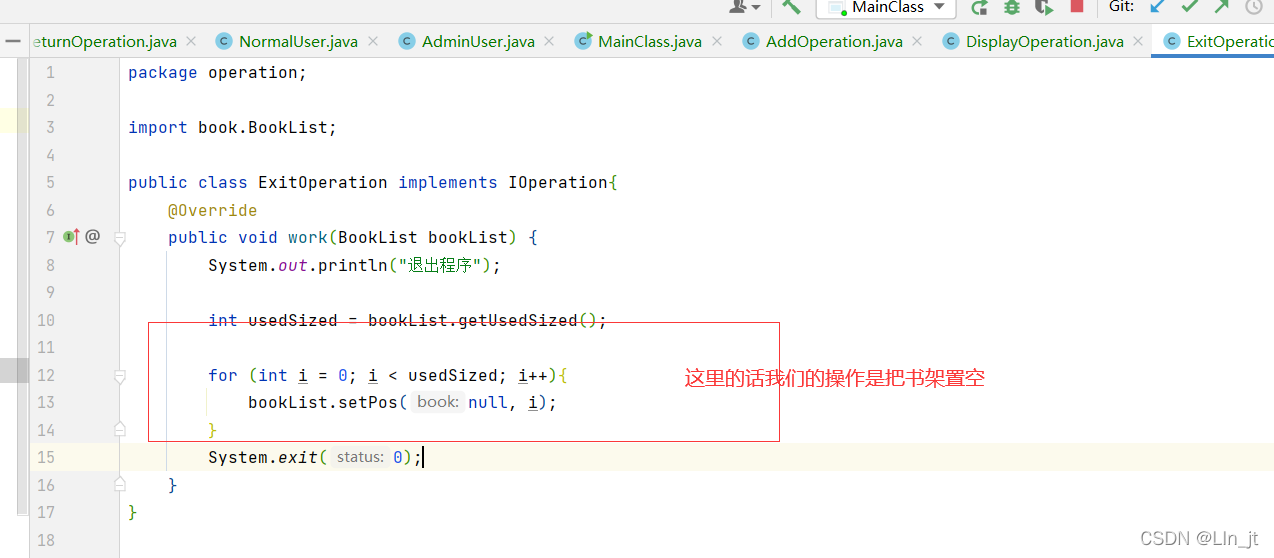The height and width of the screenshot is (558, 1274).
Task: Click the Debug bug icon
Action: coord(1012,7)
